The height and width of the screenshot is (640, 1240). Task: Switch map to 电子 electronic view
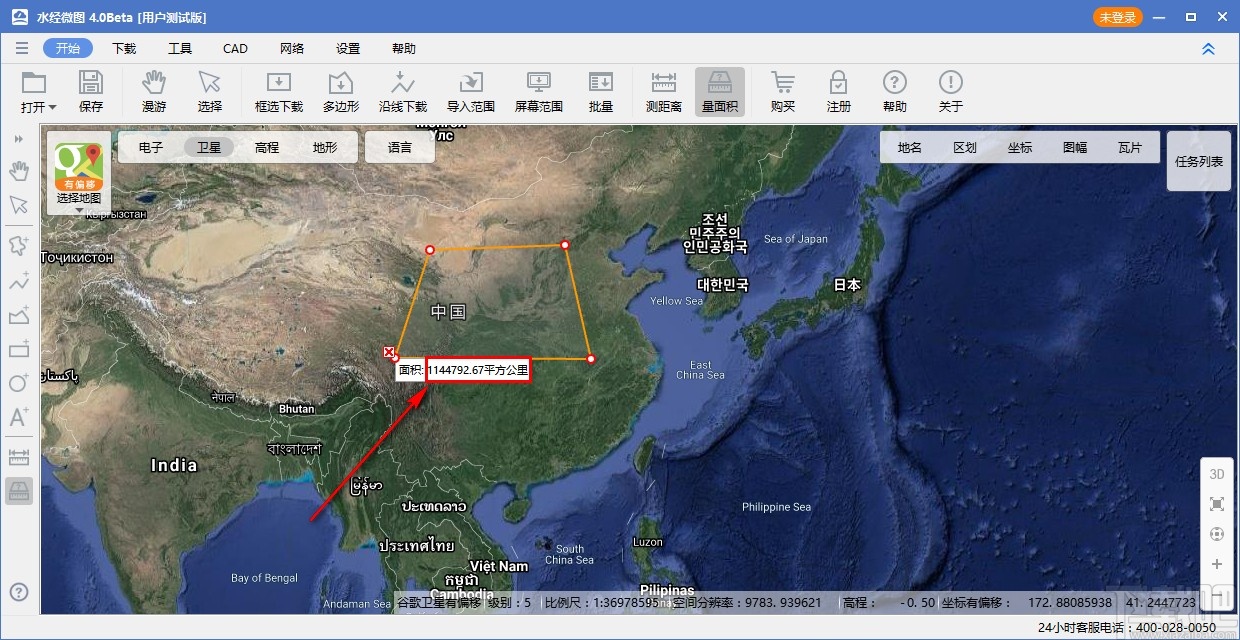pos(150,147)
